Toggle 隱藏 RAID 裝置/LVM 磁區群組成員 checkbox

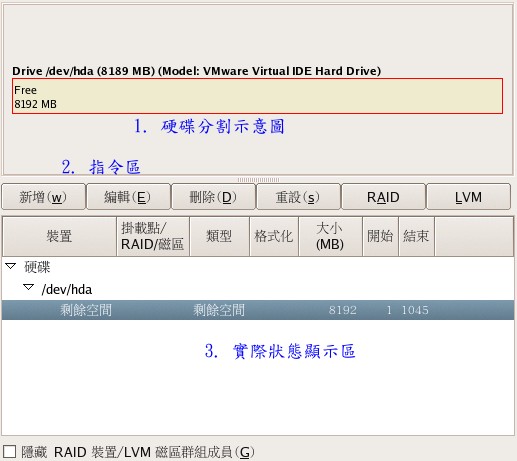(10, 452)
